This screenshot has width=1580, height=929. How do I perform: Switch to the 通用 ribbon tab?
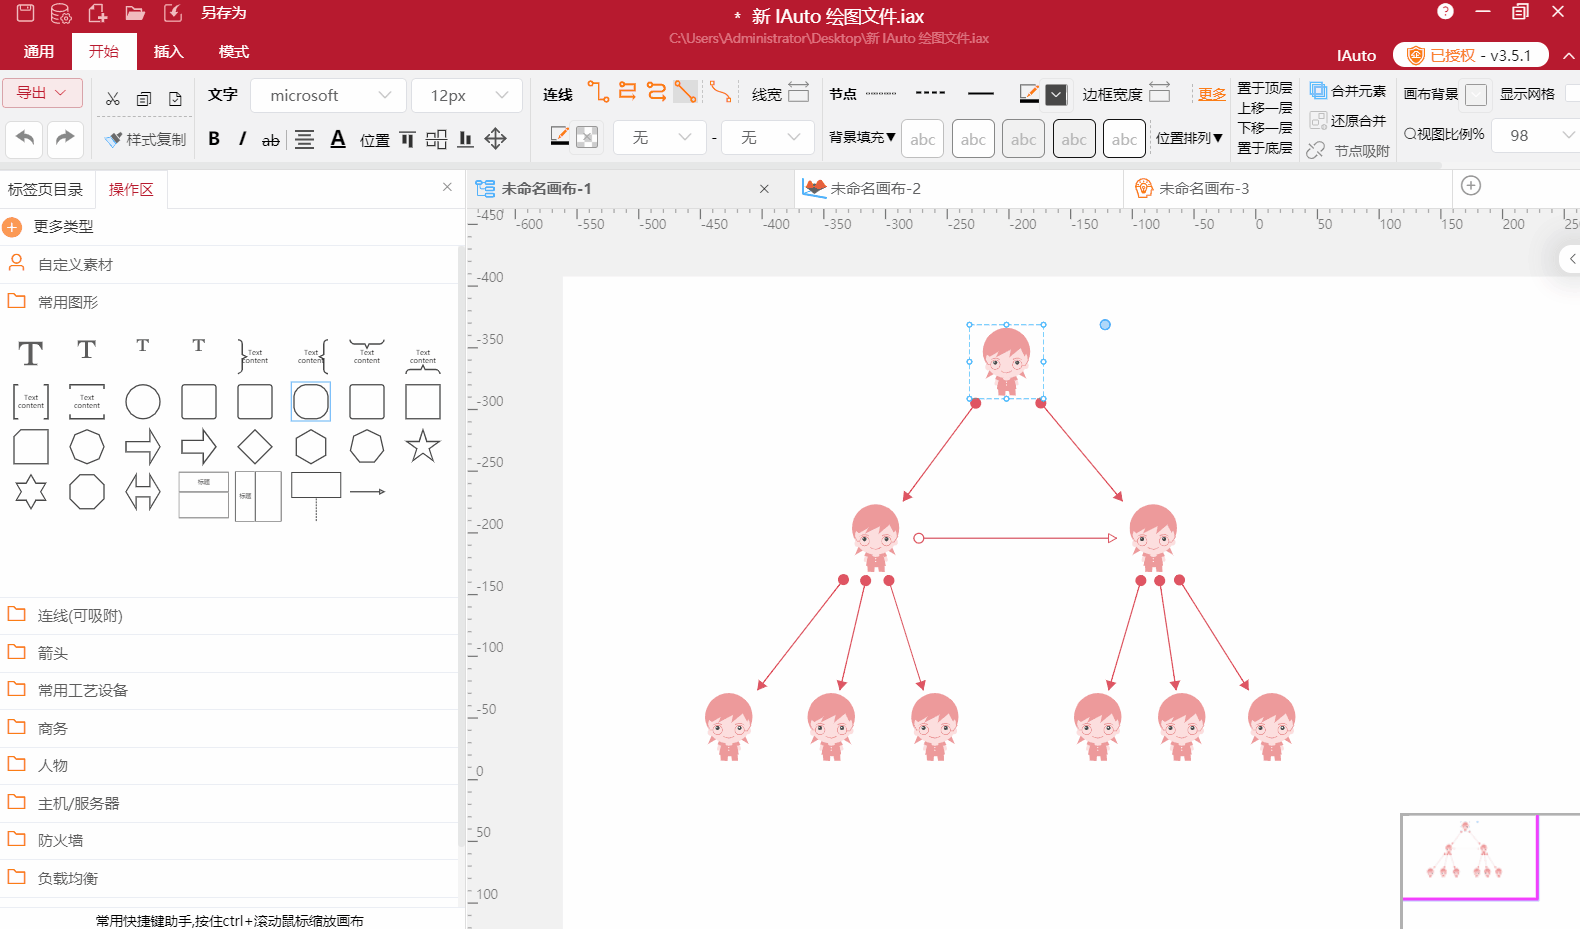tap(39, 51)
